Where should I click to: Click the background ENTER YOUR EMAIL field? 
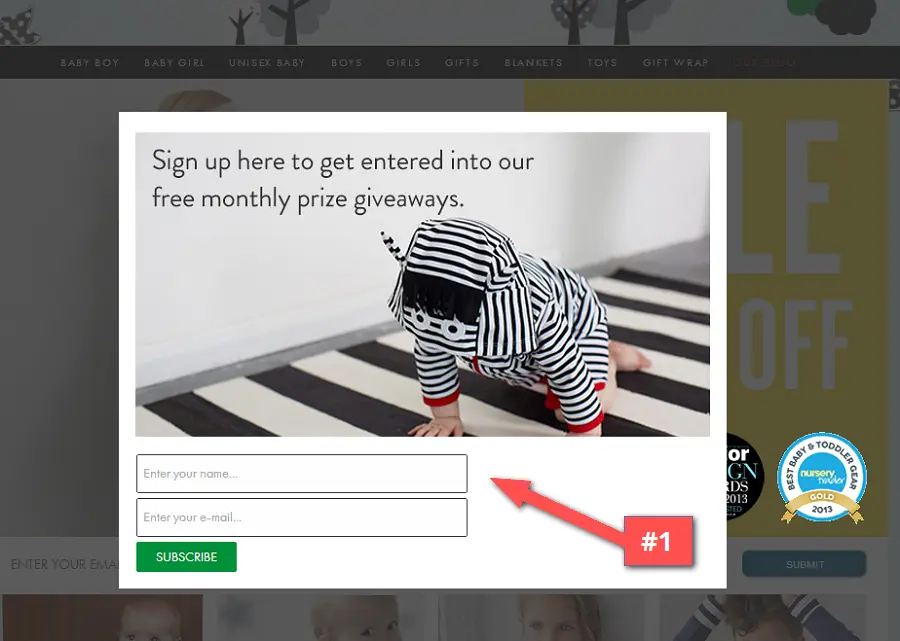coord(63,564)
